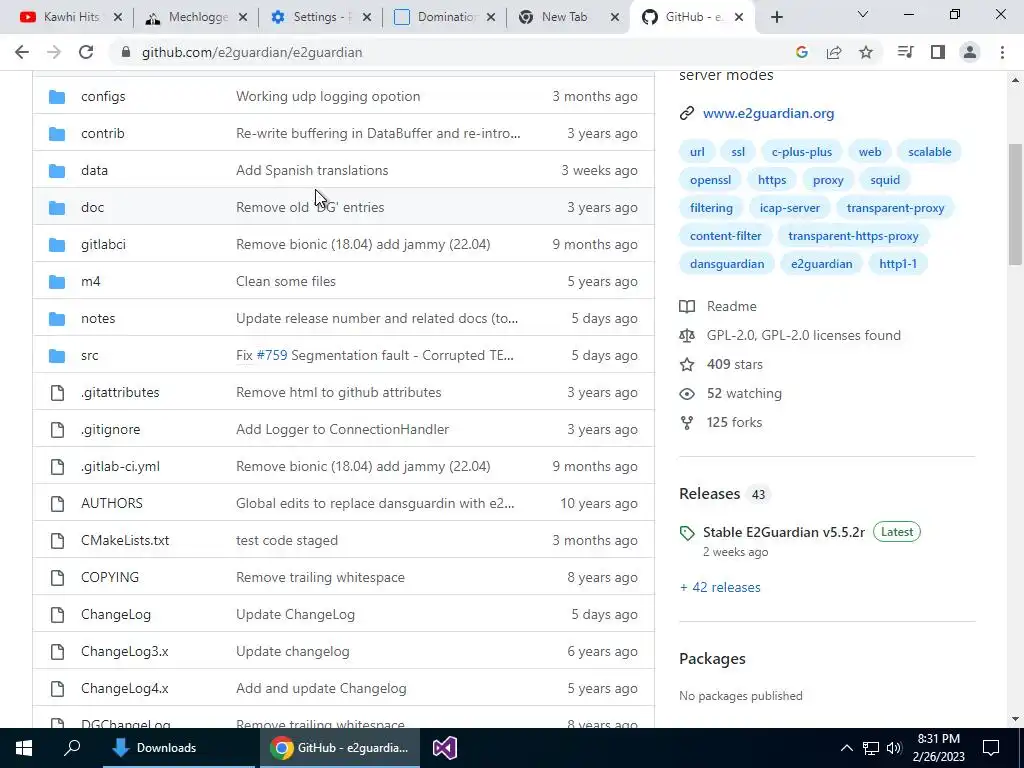Click the Google icon in the address bar
Screen dimensions: 1024x768
click(802, 52)
